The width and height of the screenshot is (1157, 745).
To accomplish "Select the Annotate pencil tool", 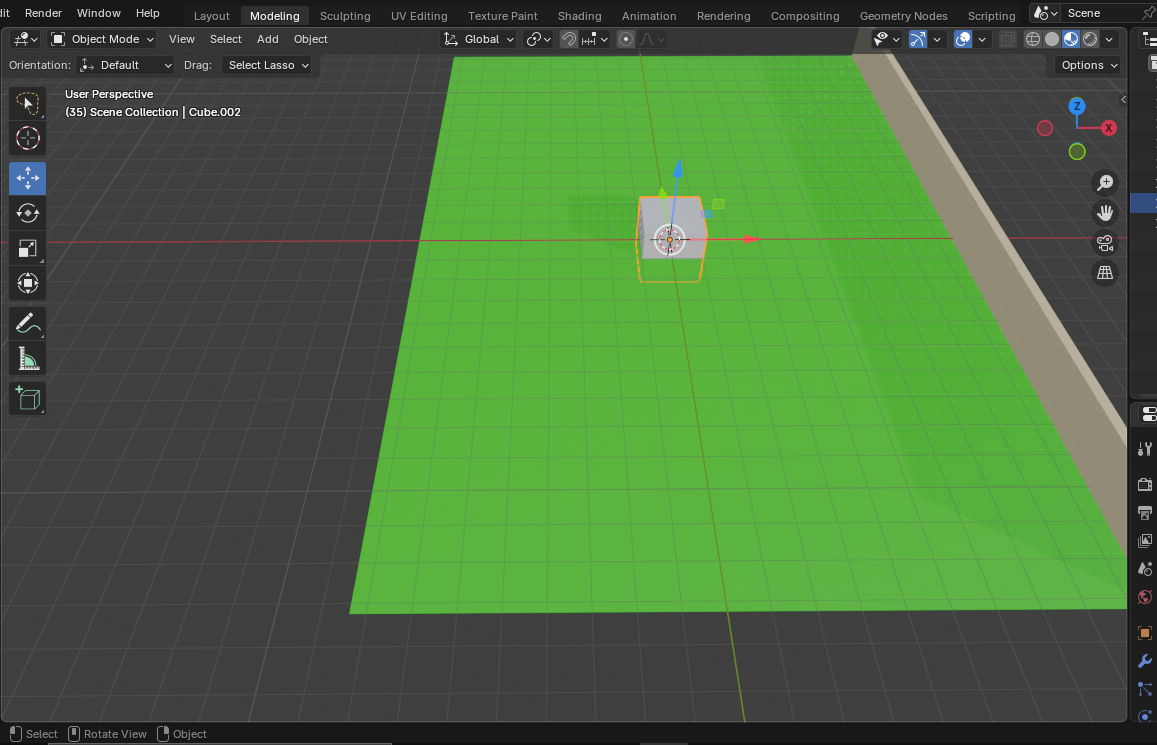I will point(27,323).
